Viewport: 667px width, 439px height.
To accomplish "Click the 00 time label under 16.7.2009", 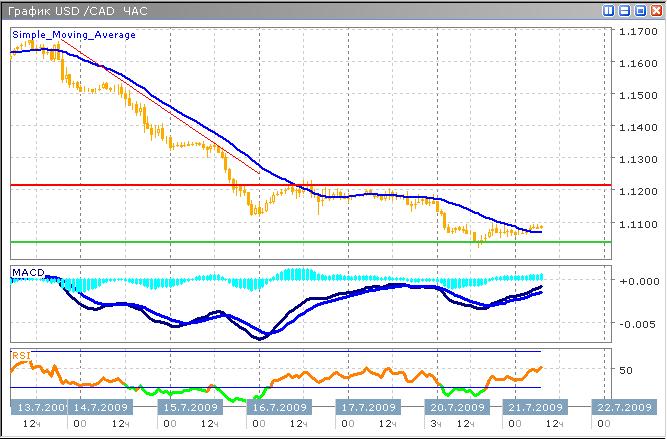I will [x=259, y=424].
